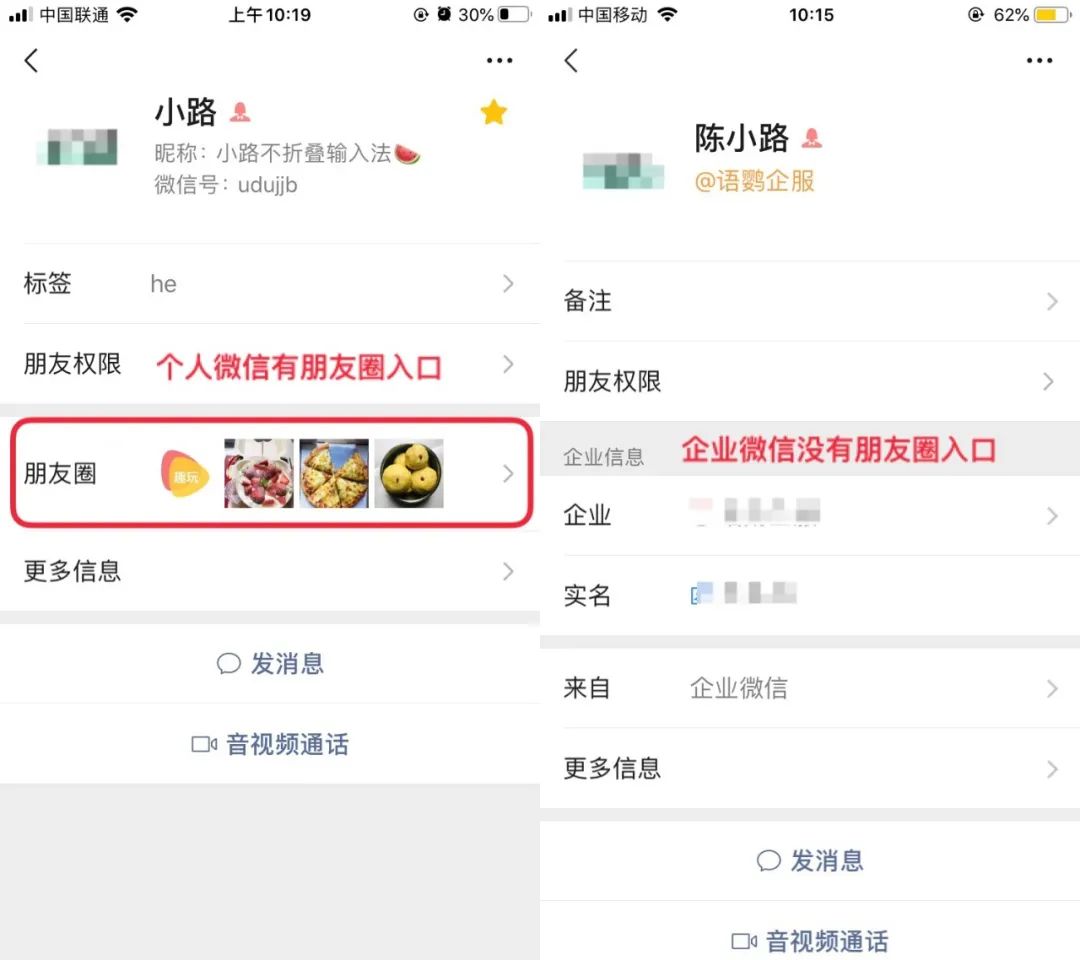Tap back arrow on 陈小路 profile
This screenshot has height=960, width=1080.
(x=571, y=61)
